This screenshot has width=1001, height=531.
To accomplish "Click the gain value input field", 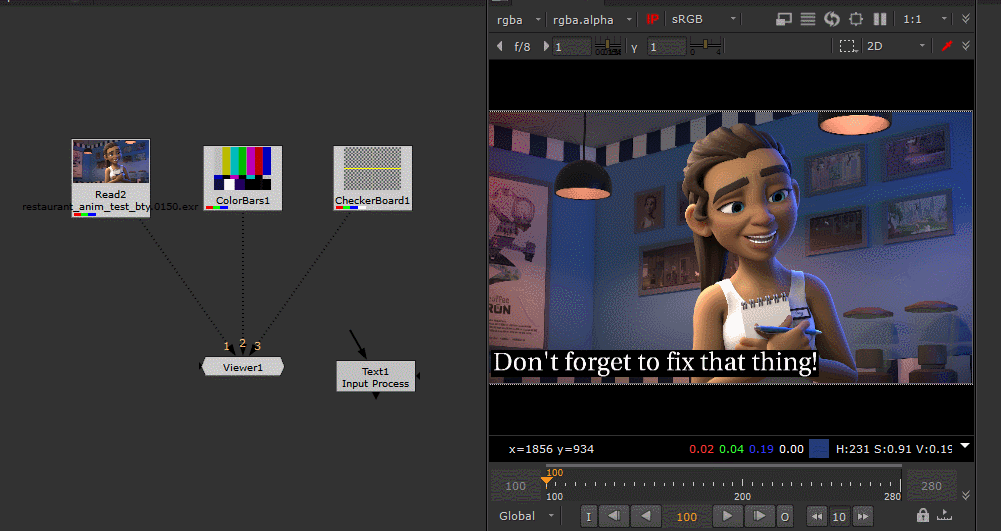I will pos(571,47).
